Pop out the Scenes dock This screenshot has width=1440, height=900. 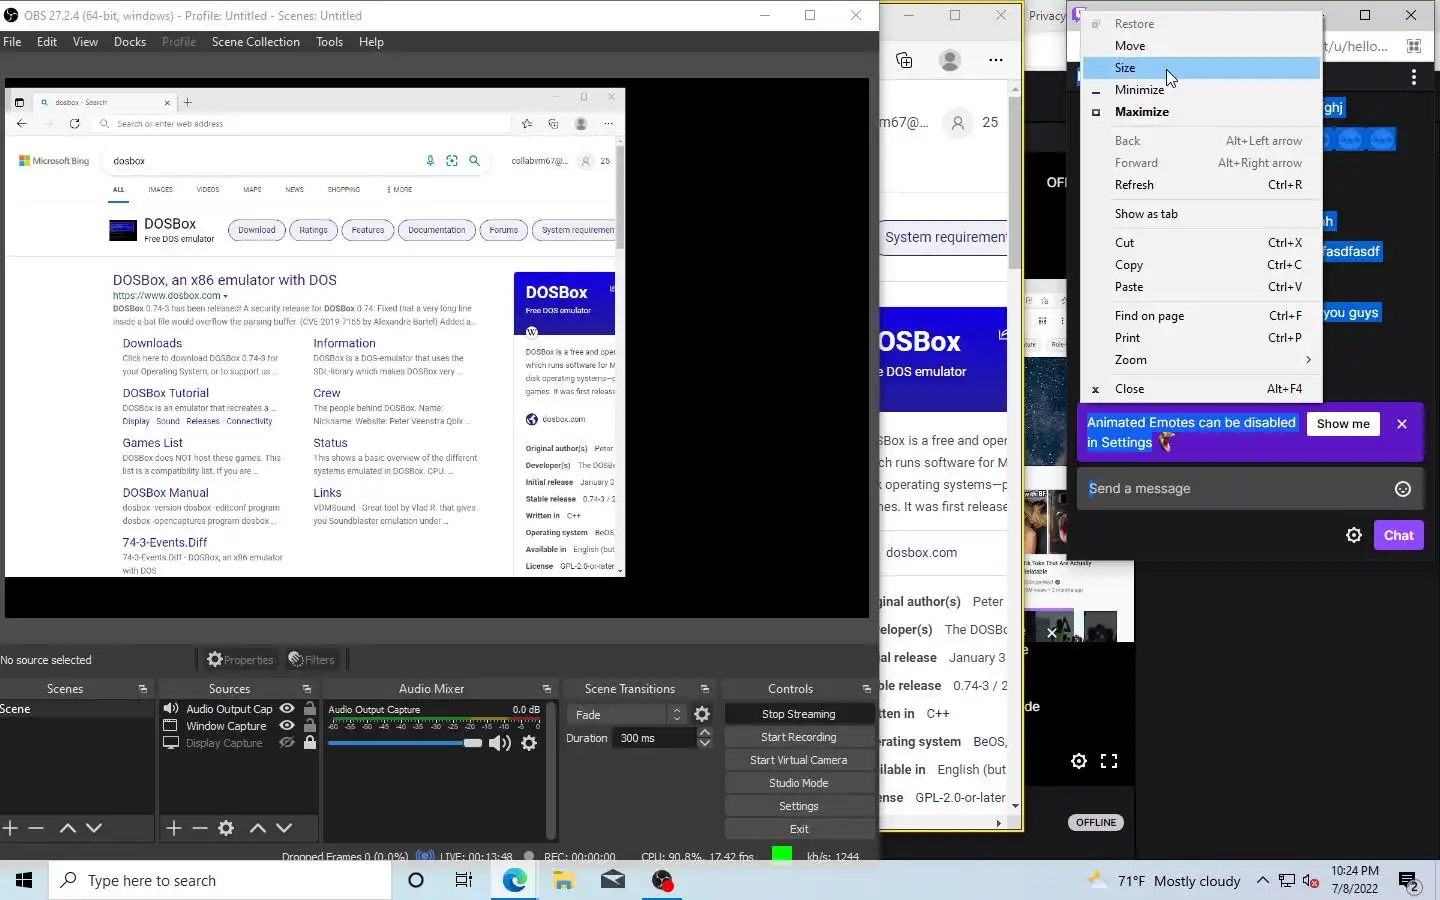(x=143, y=689)
